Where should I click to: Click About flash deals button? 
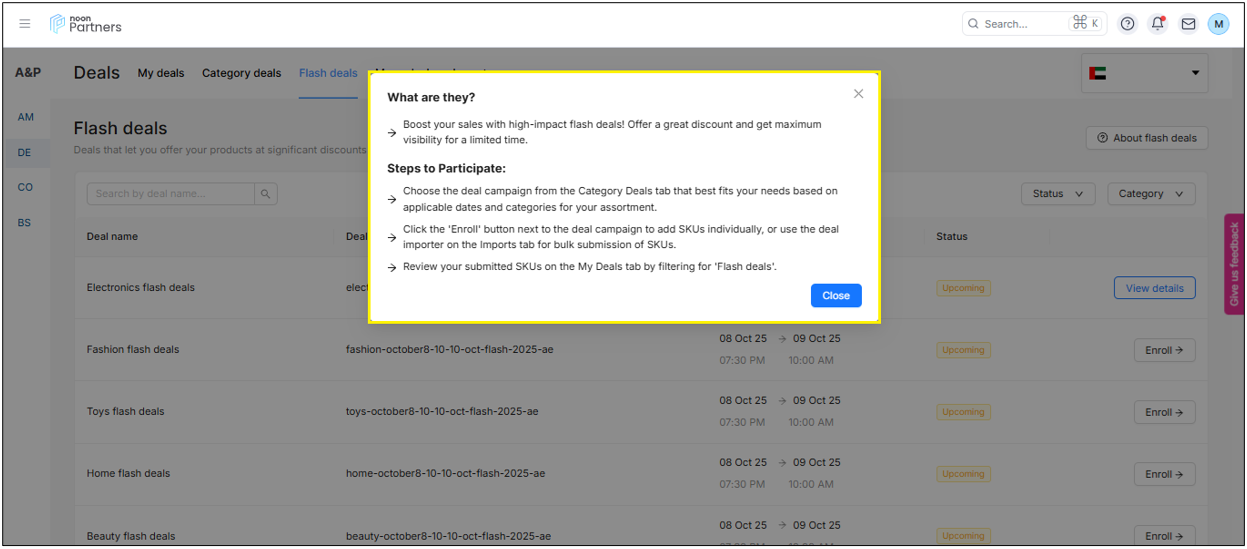pyautogui.click(x=1146, y=138)
